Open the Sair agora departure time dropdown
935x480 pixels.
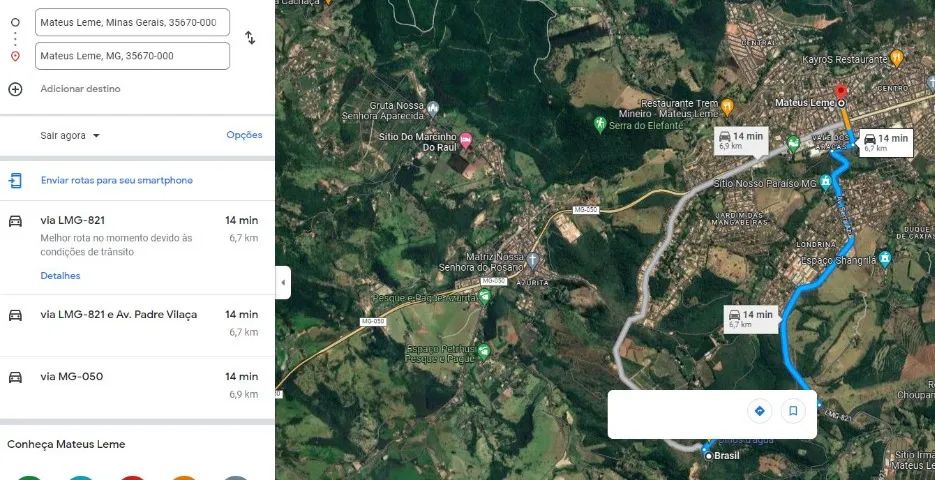70,135
